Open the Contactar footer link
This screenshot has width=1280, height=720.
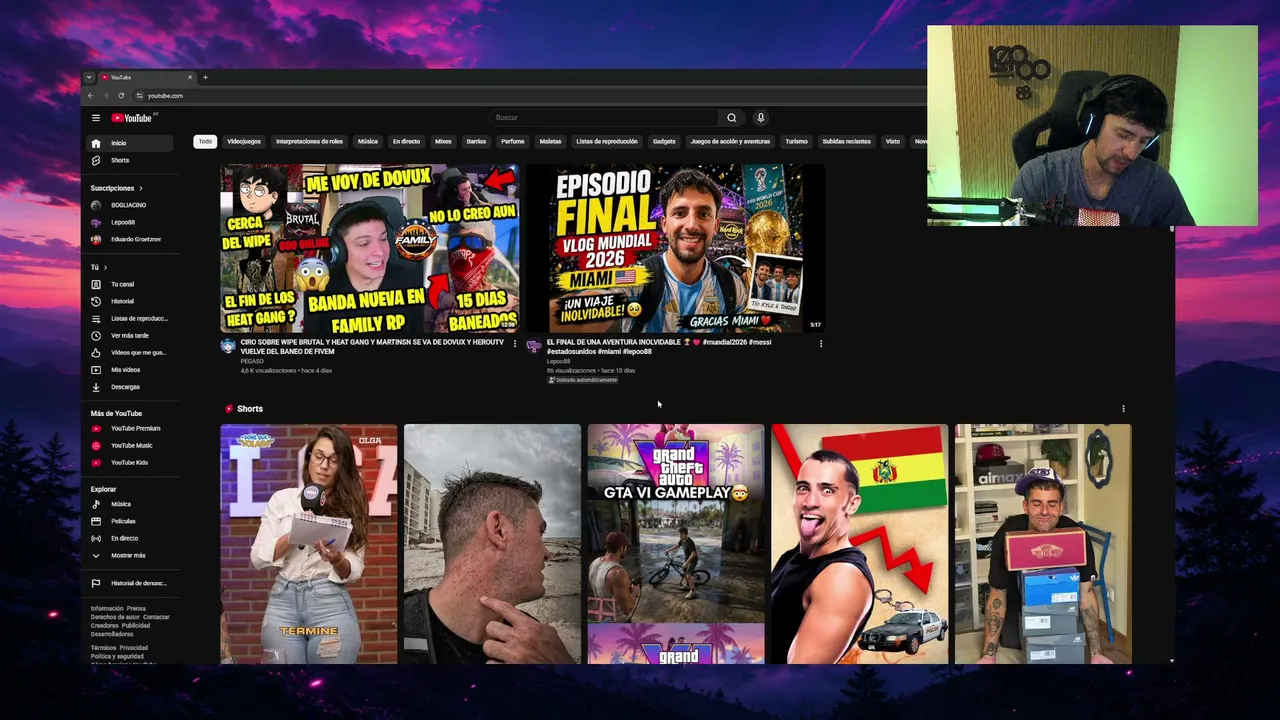156,617
